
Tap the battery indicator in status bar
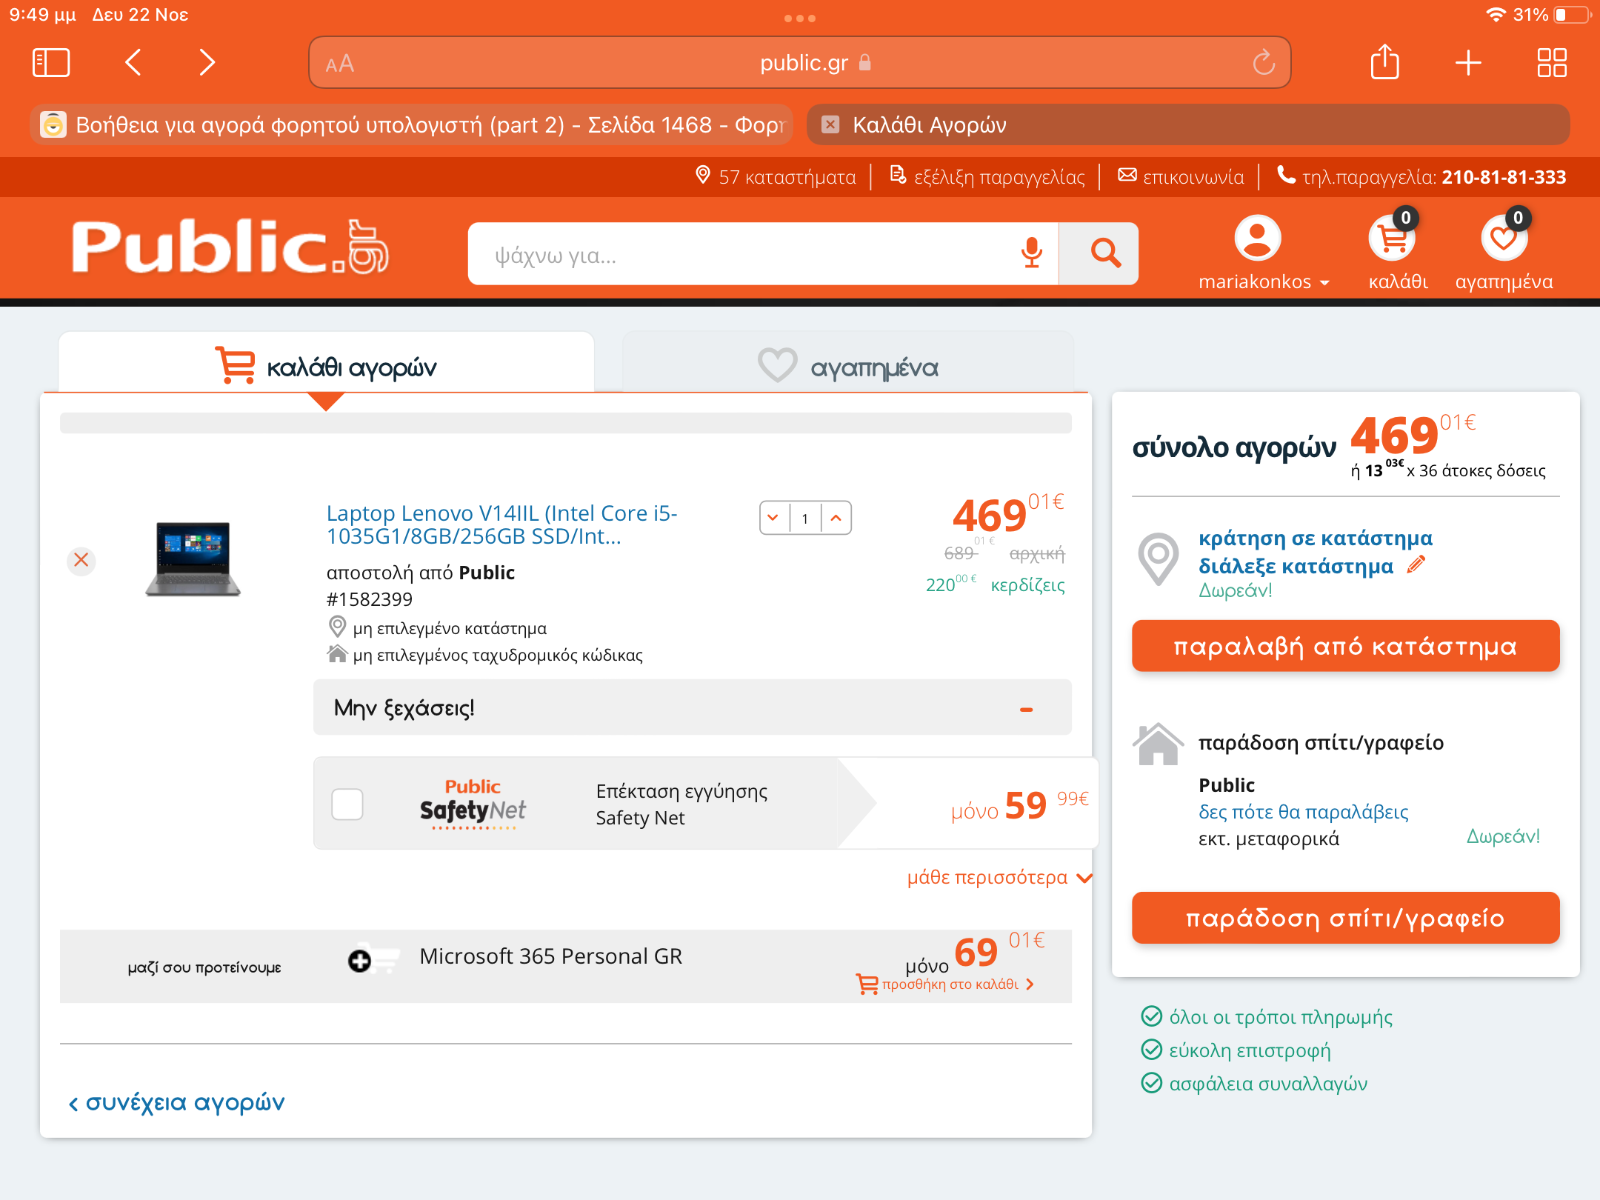[x=1572, y=15]
